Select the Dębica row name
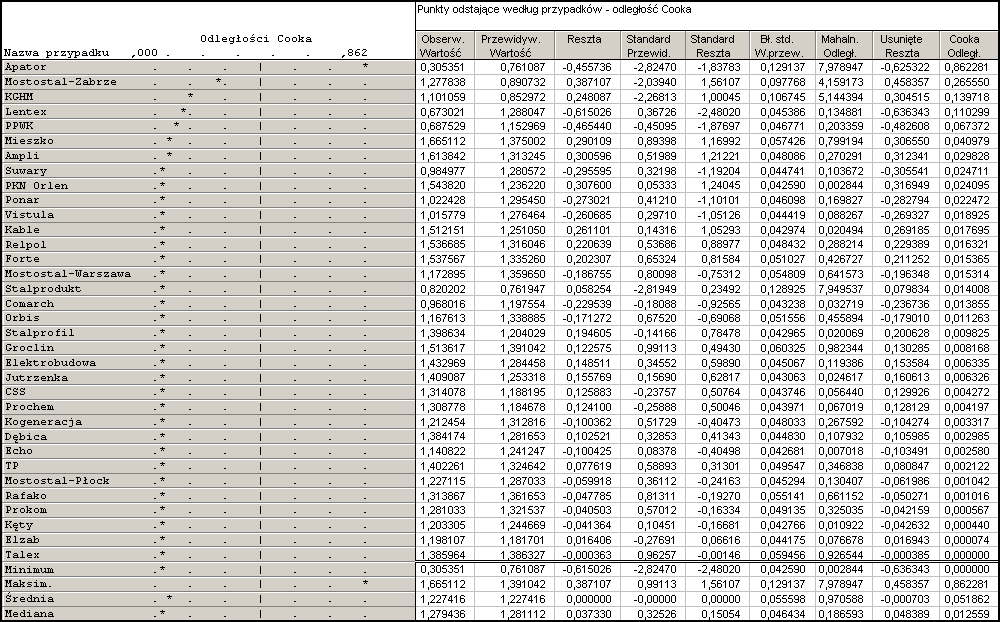This screenshot has width=1000, height=622. point(26,437)
